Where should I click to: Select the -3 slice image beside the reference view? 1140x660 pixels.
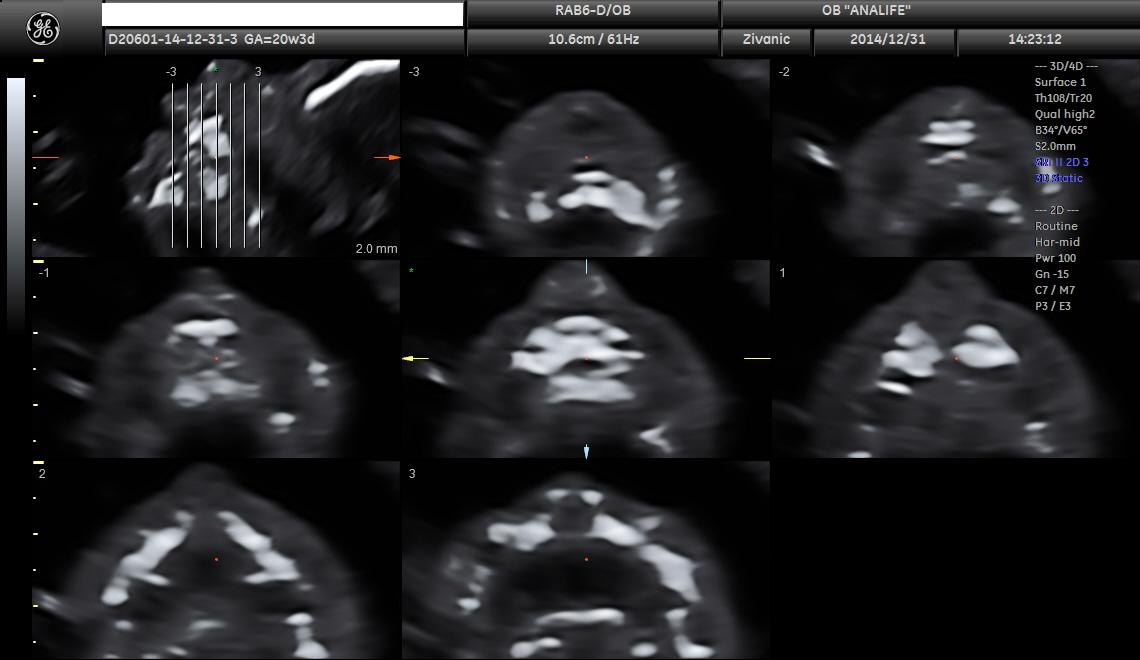point(585,158)
